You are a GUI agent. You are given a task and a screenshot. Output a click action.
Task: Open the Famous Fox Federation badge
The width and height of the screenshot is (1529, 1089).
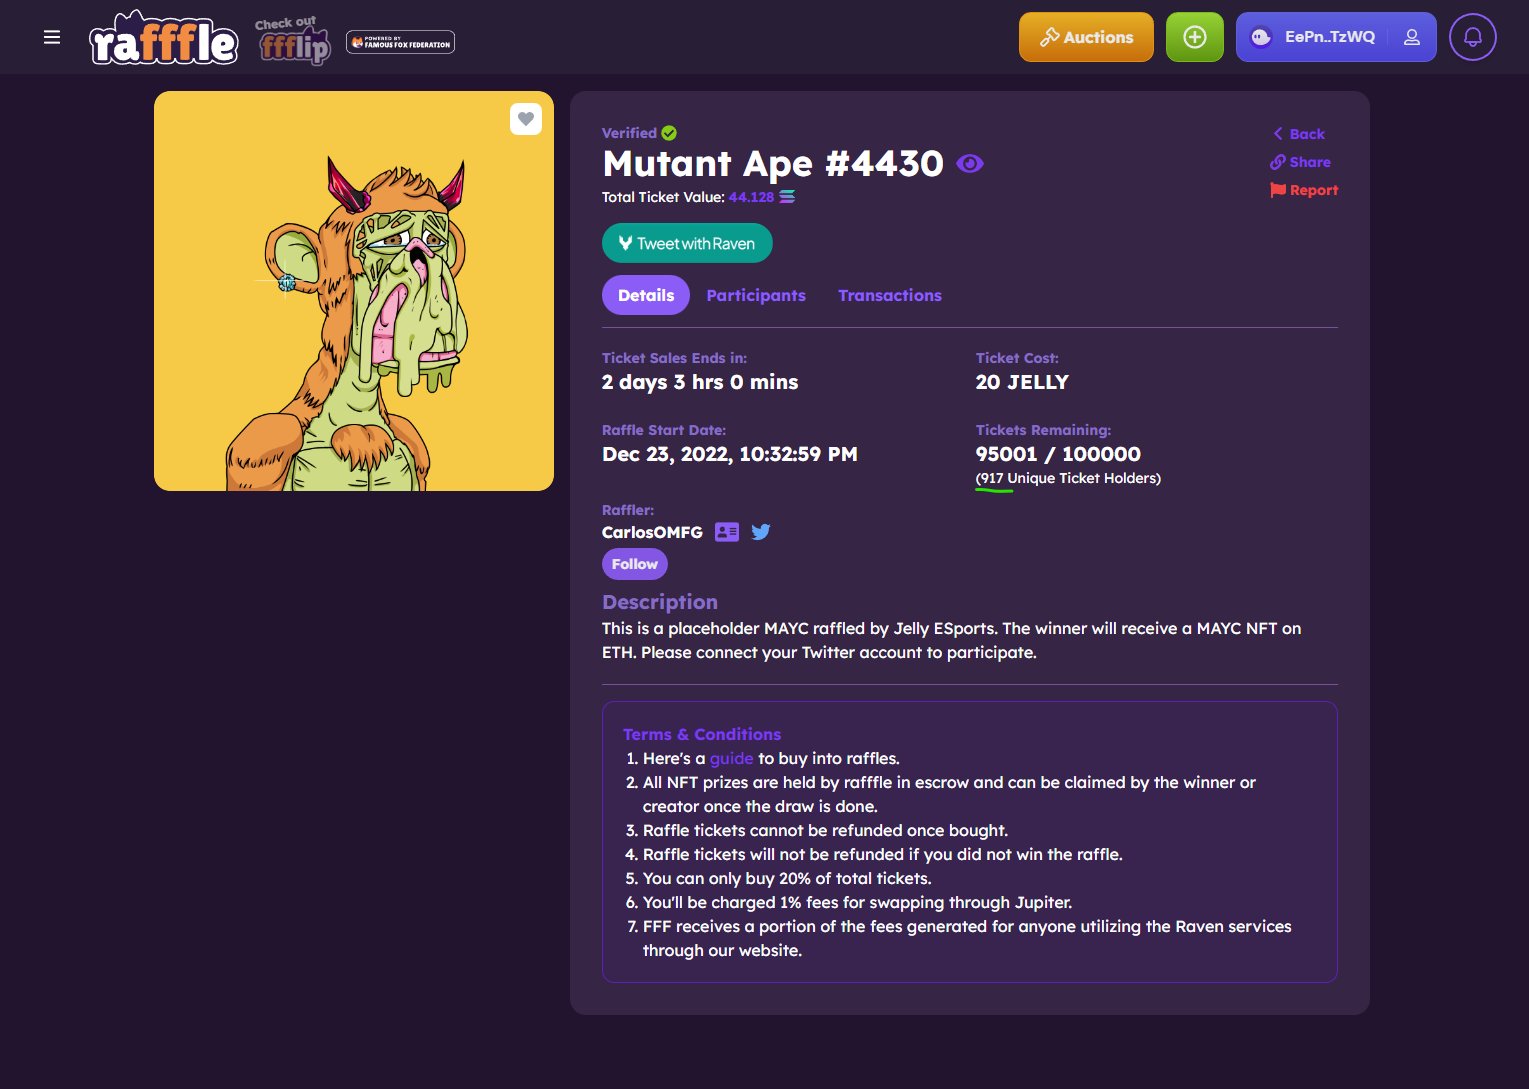400,42
